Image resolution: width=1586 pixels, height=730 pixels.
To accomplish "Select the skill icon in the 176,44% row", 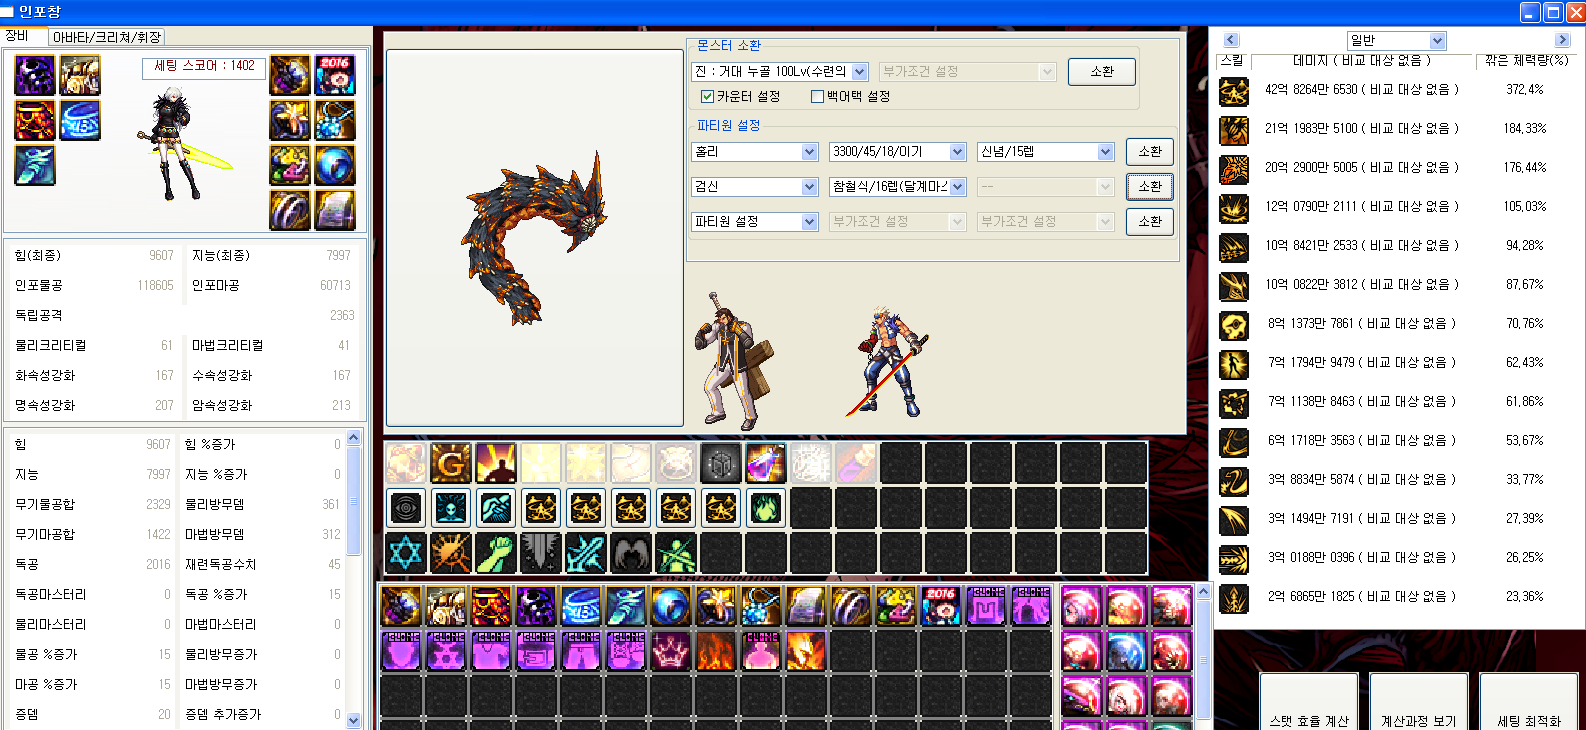I will pyautogui.click(x=1234, y=170).
